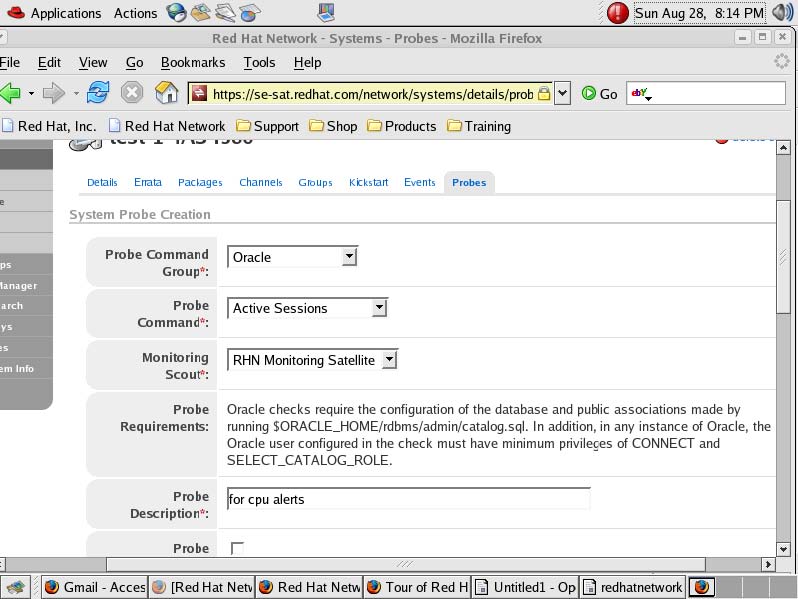The image size is (798, 599).
Task: Open the Firefox File menu
Action: tap(10, 62)
